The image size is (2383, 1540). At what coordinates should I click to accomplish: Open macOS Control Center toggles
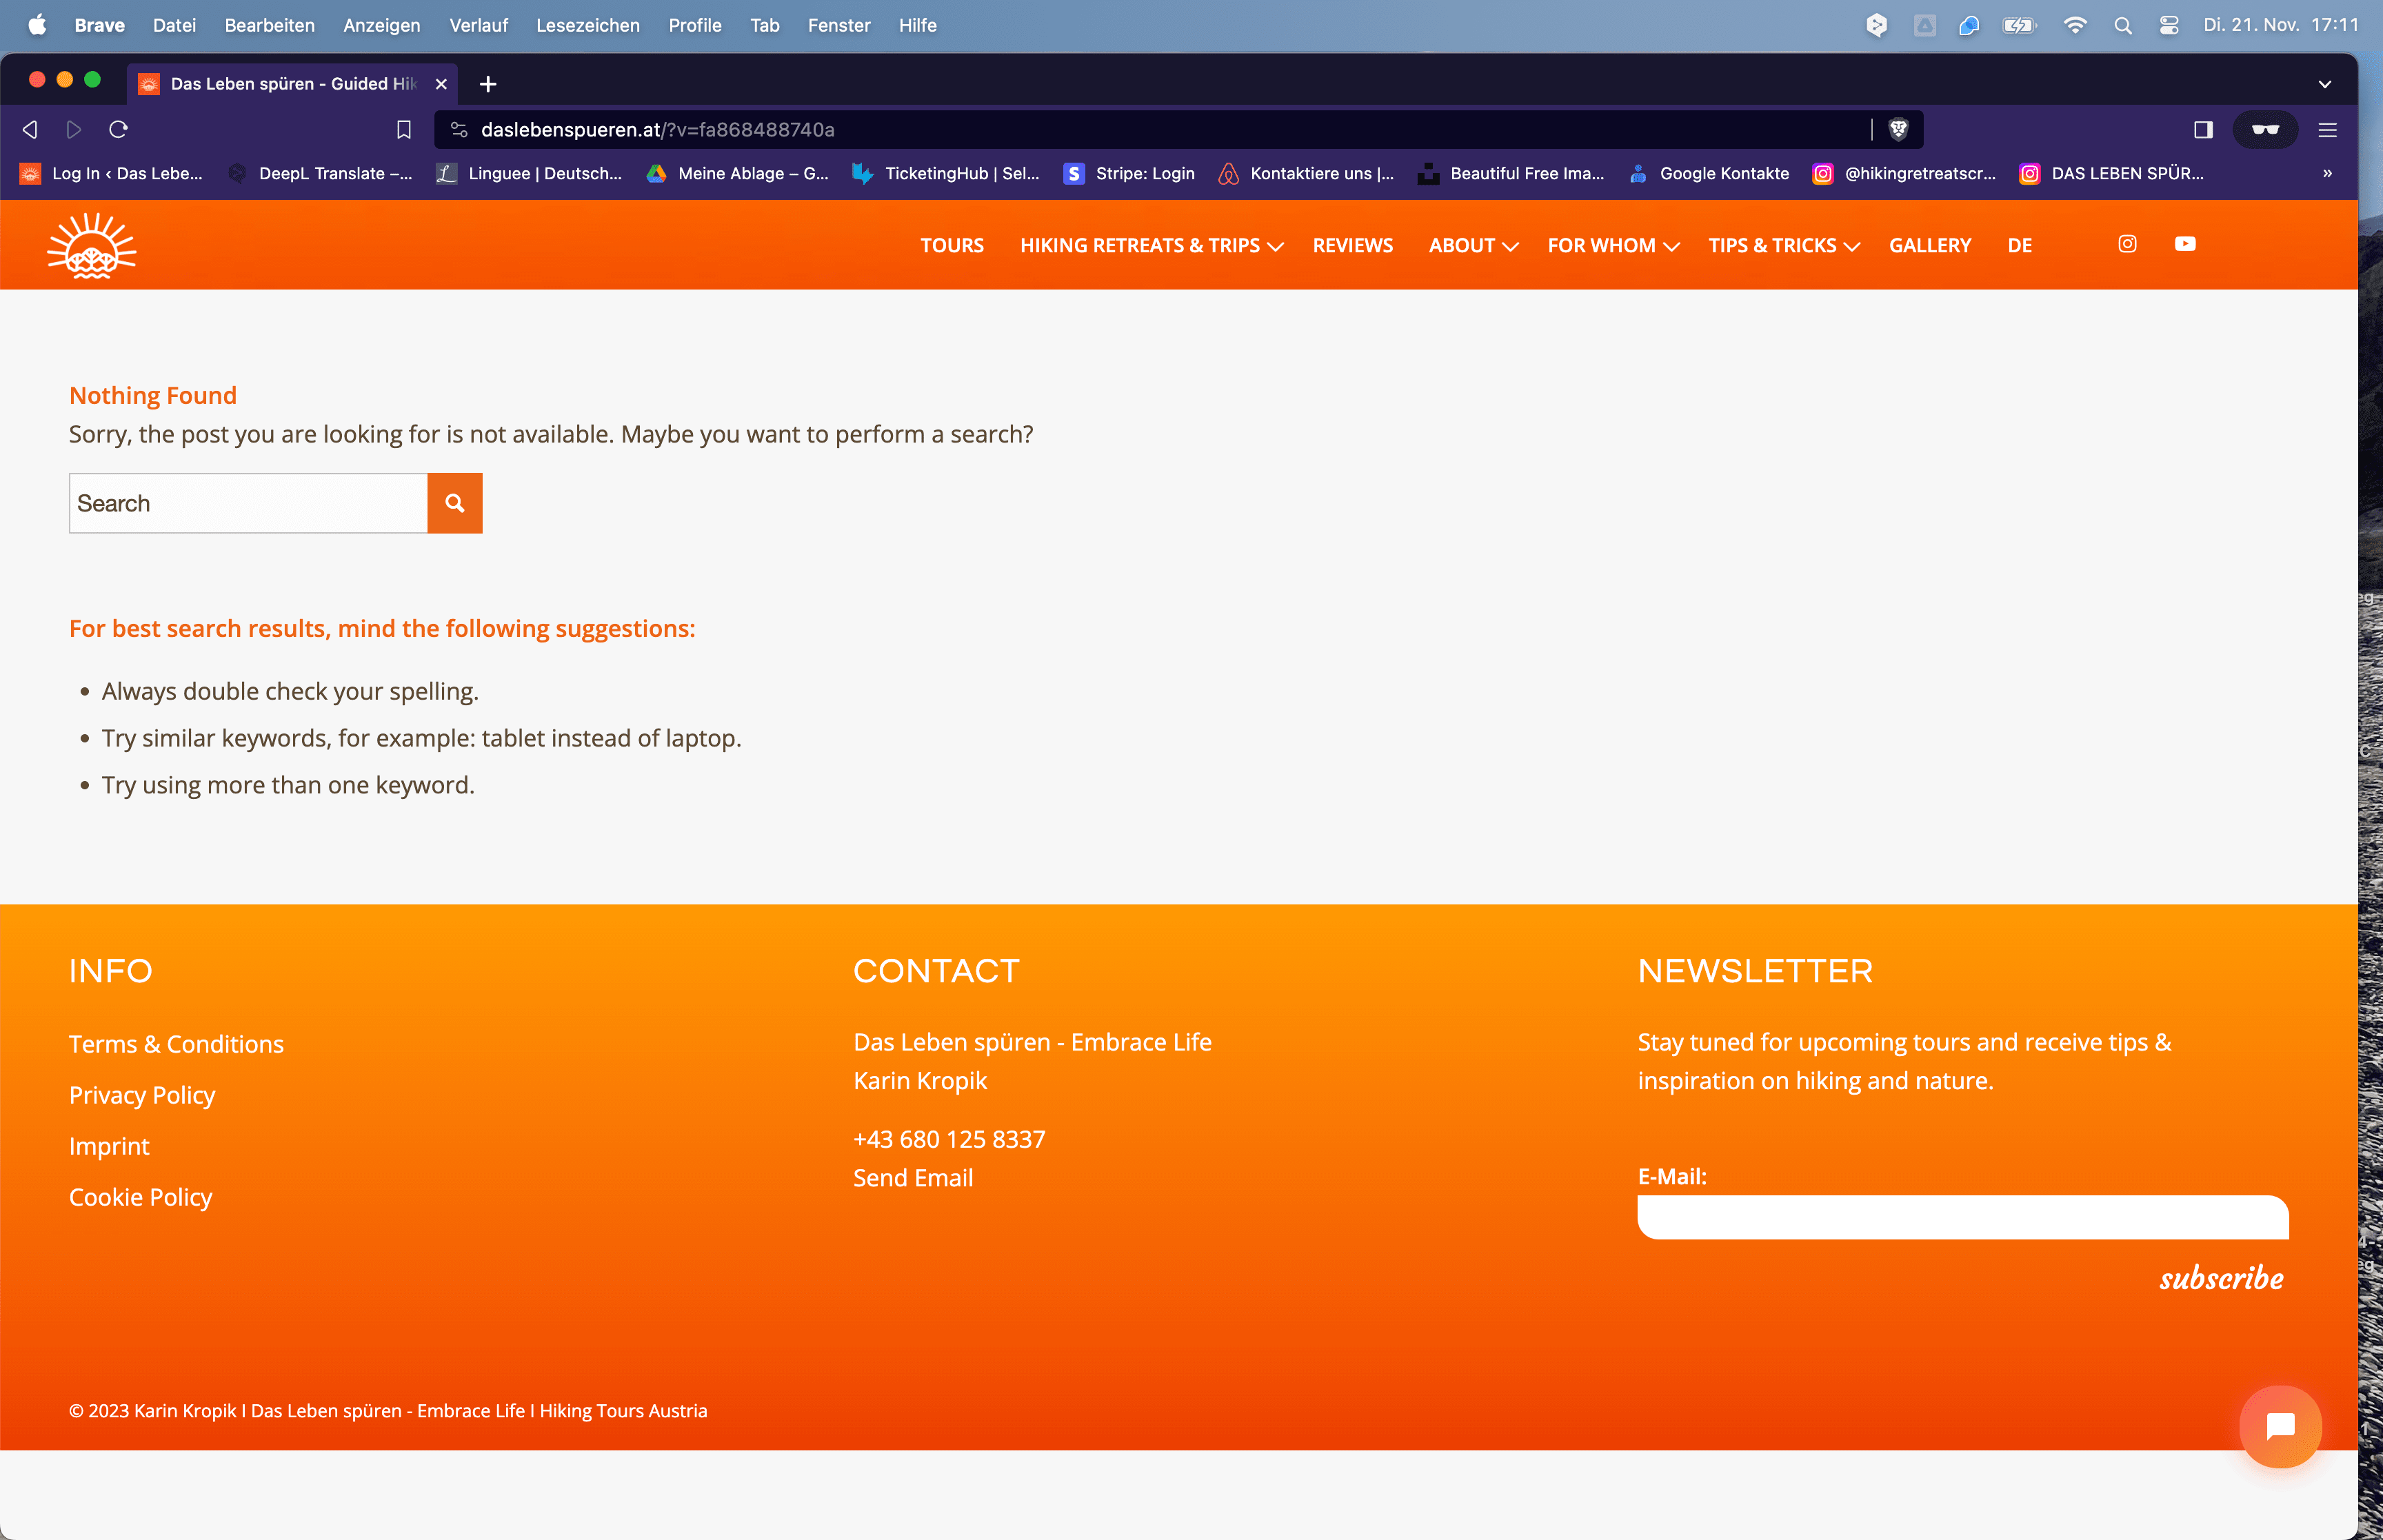[x=2168, y=25]
